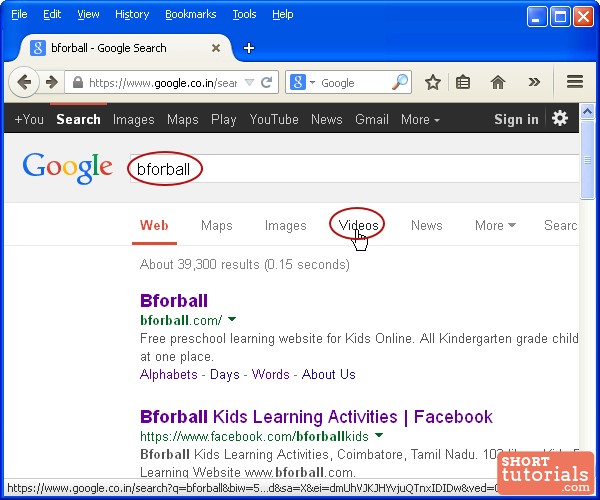Open Play in black Google bar
The image size is (600, 500).
(224, 119)
